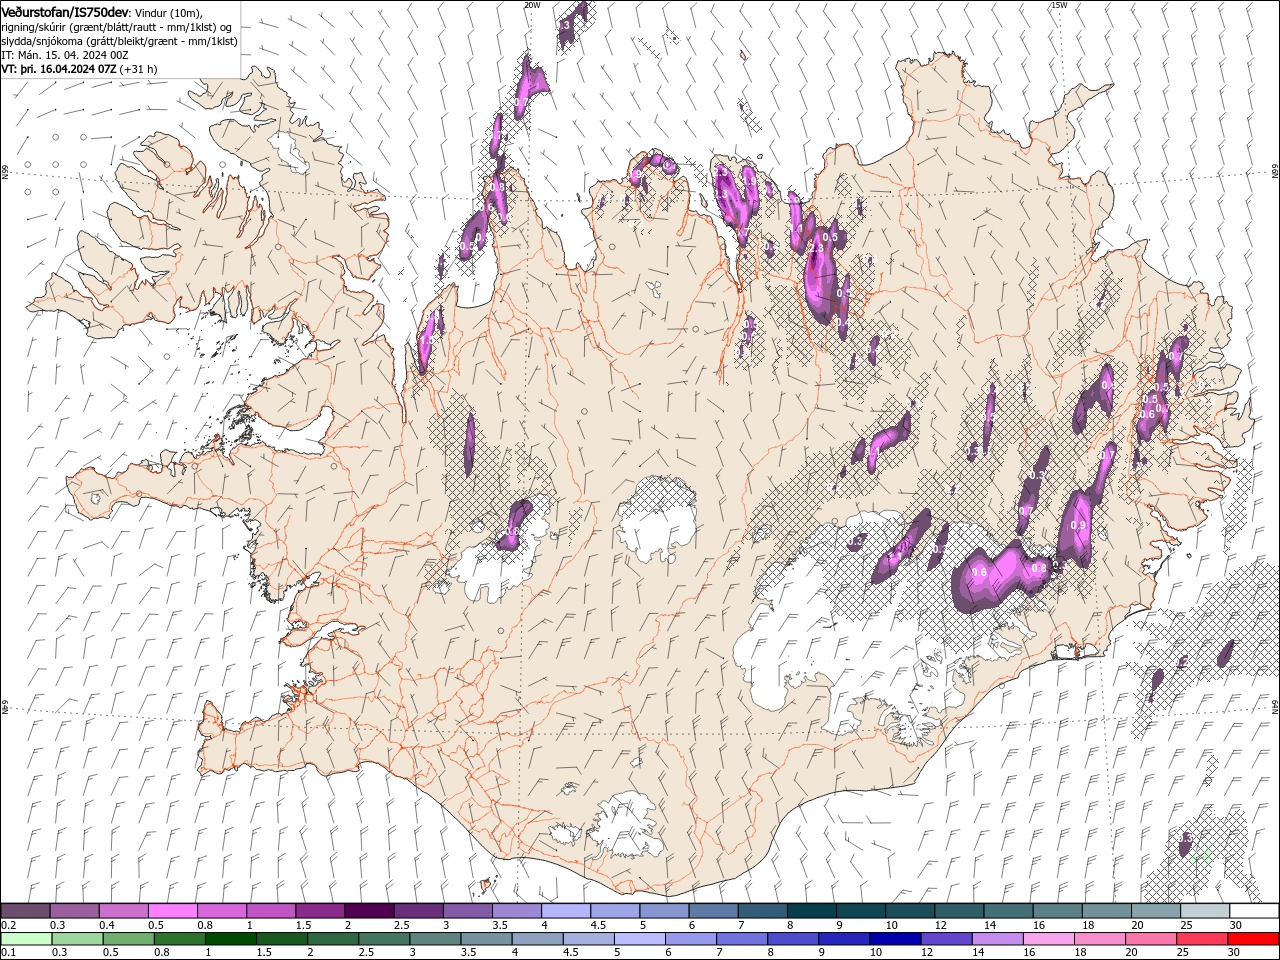Image resolution: width=1280 pixels, height=960 pixels.
Task: Pick the pale green 0.1 swatch in the lower legend row
Action: pos(26,939)
